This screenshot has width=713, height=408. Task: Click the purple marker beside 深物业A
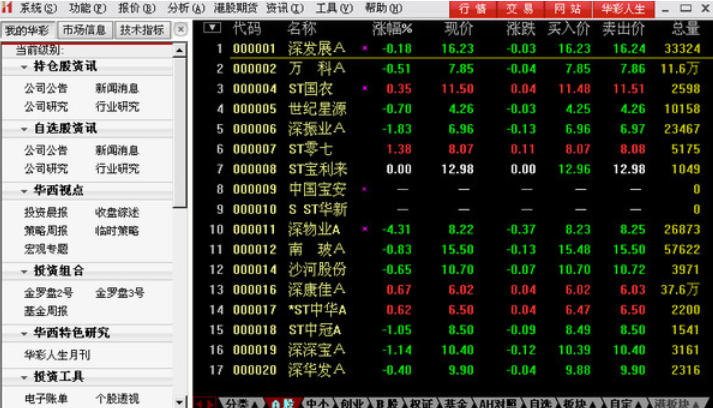pyautogui.click(x=364, y=229)
